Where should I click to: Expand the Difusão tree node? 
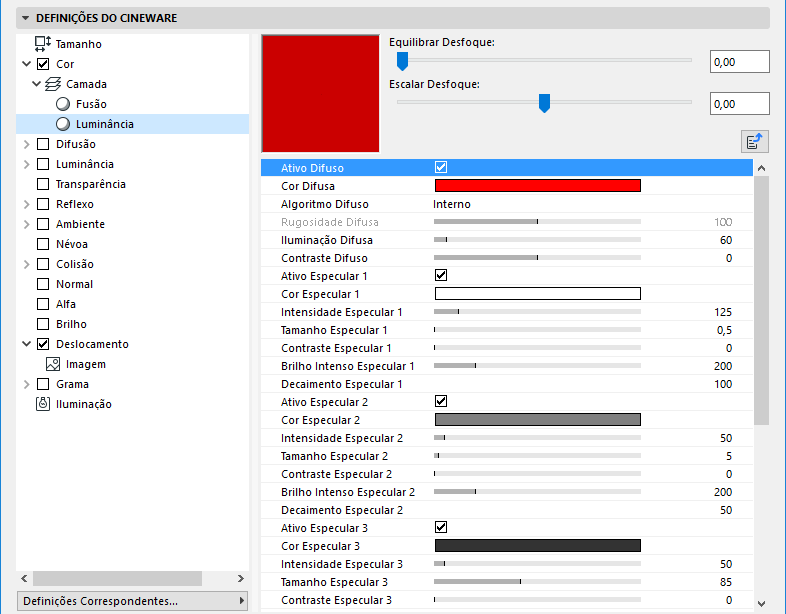pyautogui.click(x=27, y=144)
